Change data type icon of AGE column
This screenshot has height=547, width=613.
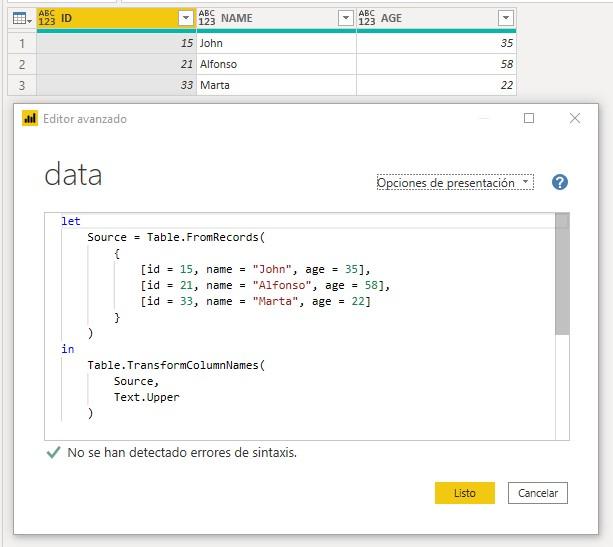(x=366, y=18)
